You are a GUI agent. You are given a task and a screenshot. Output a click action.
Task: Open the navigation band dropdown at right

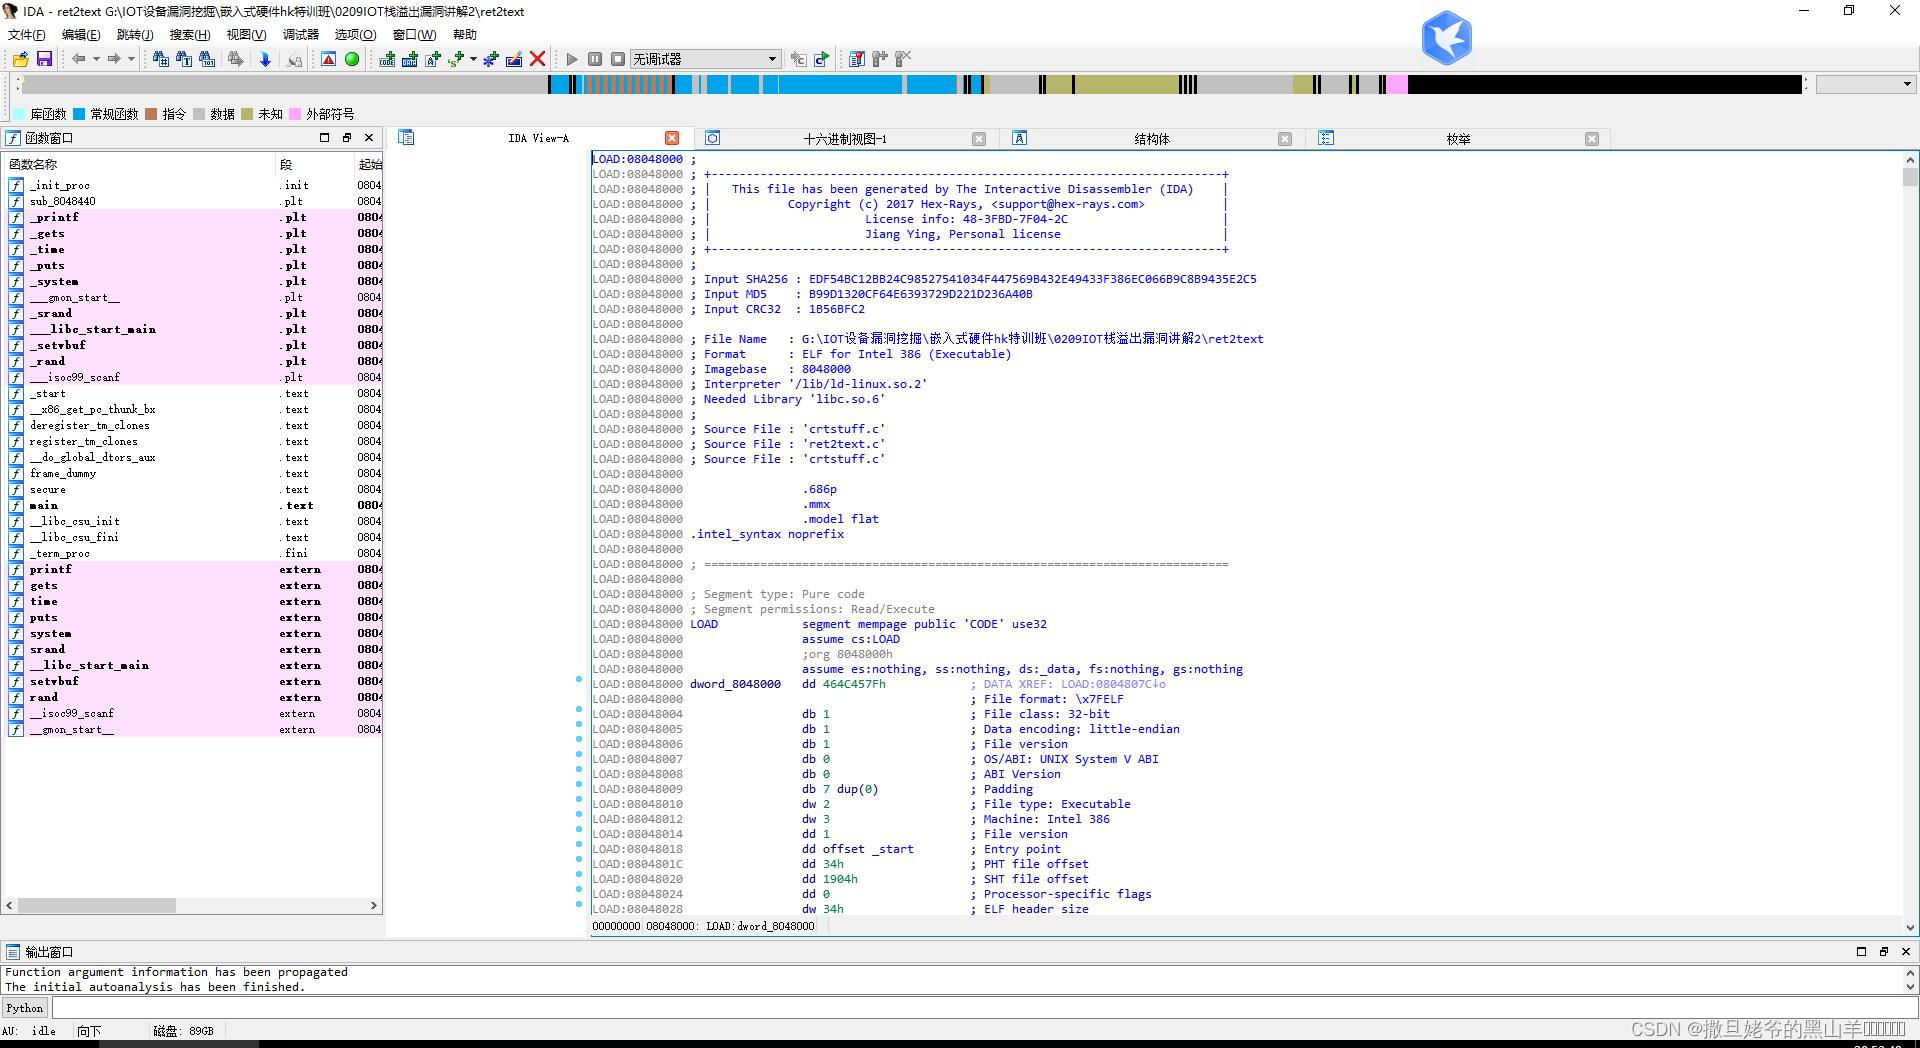pos(1866,85)
